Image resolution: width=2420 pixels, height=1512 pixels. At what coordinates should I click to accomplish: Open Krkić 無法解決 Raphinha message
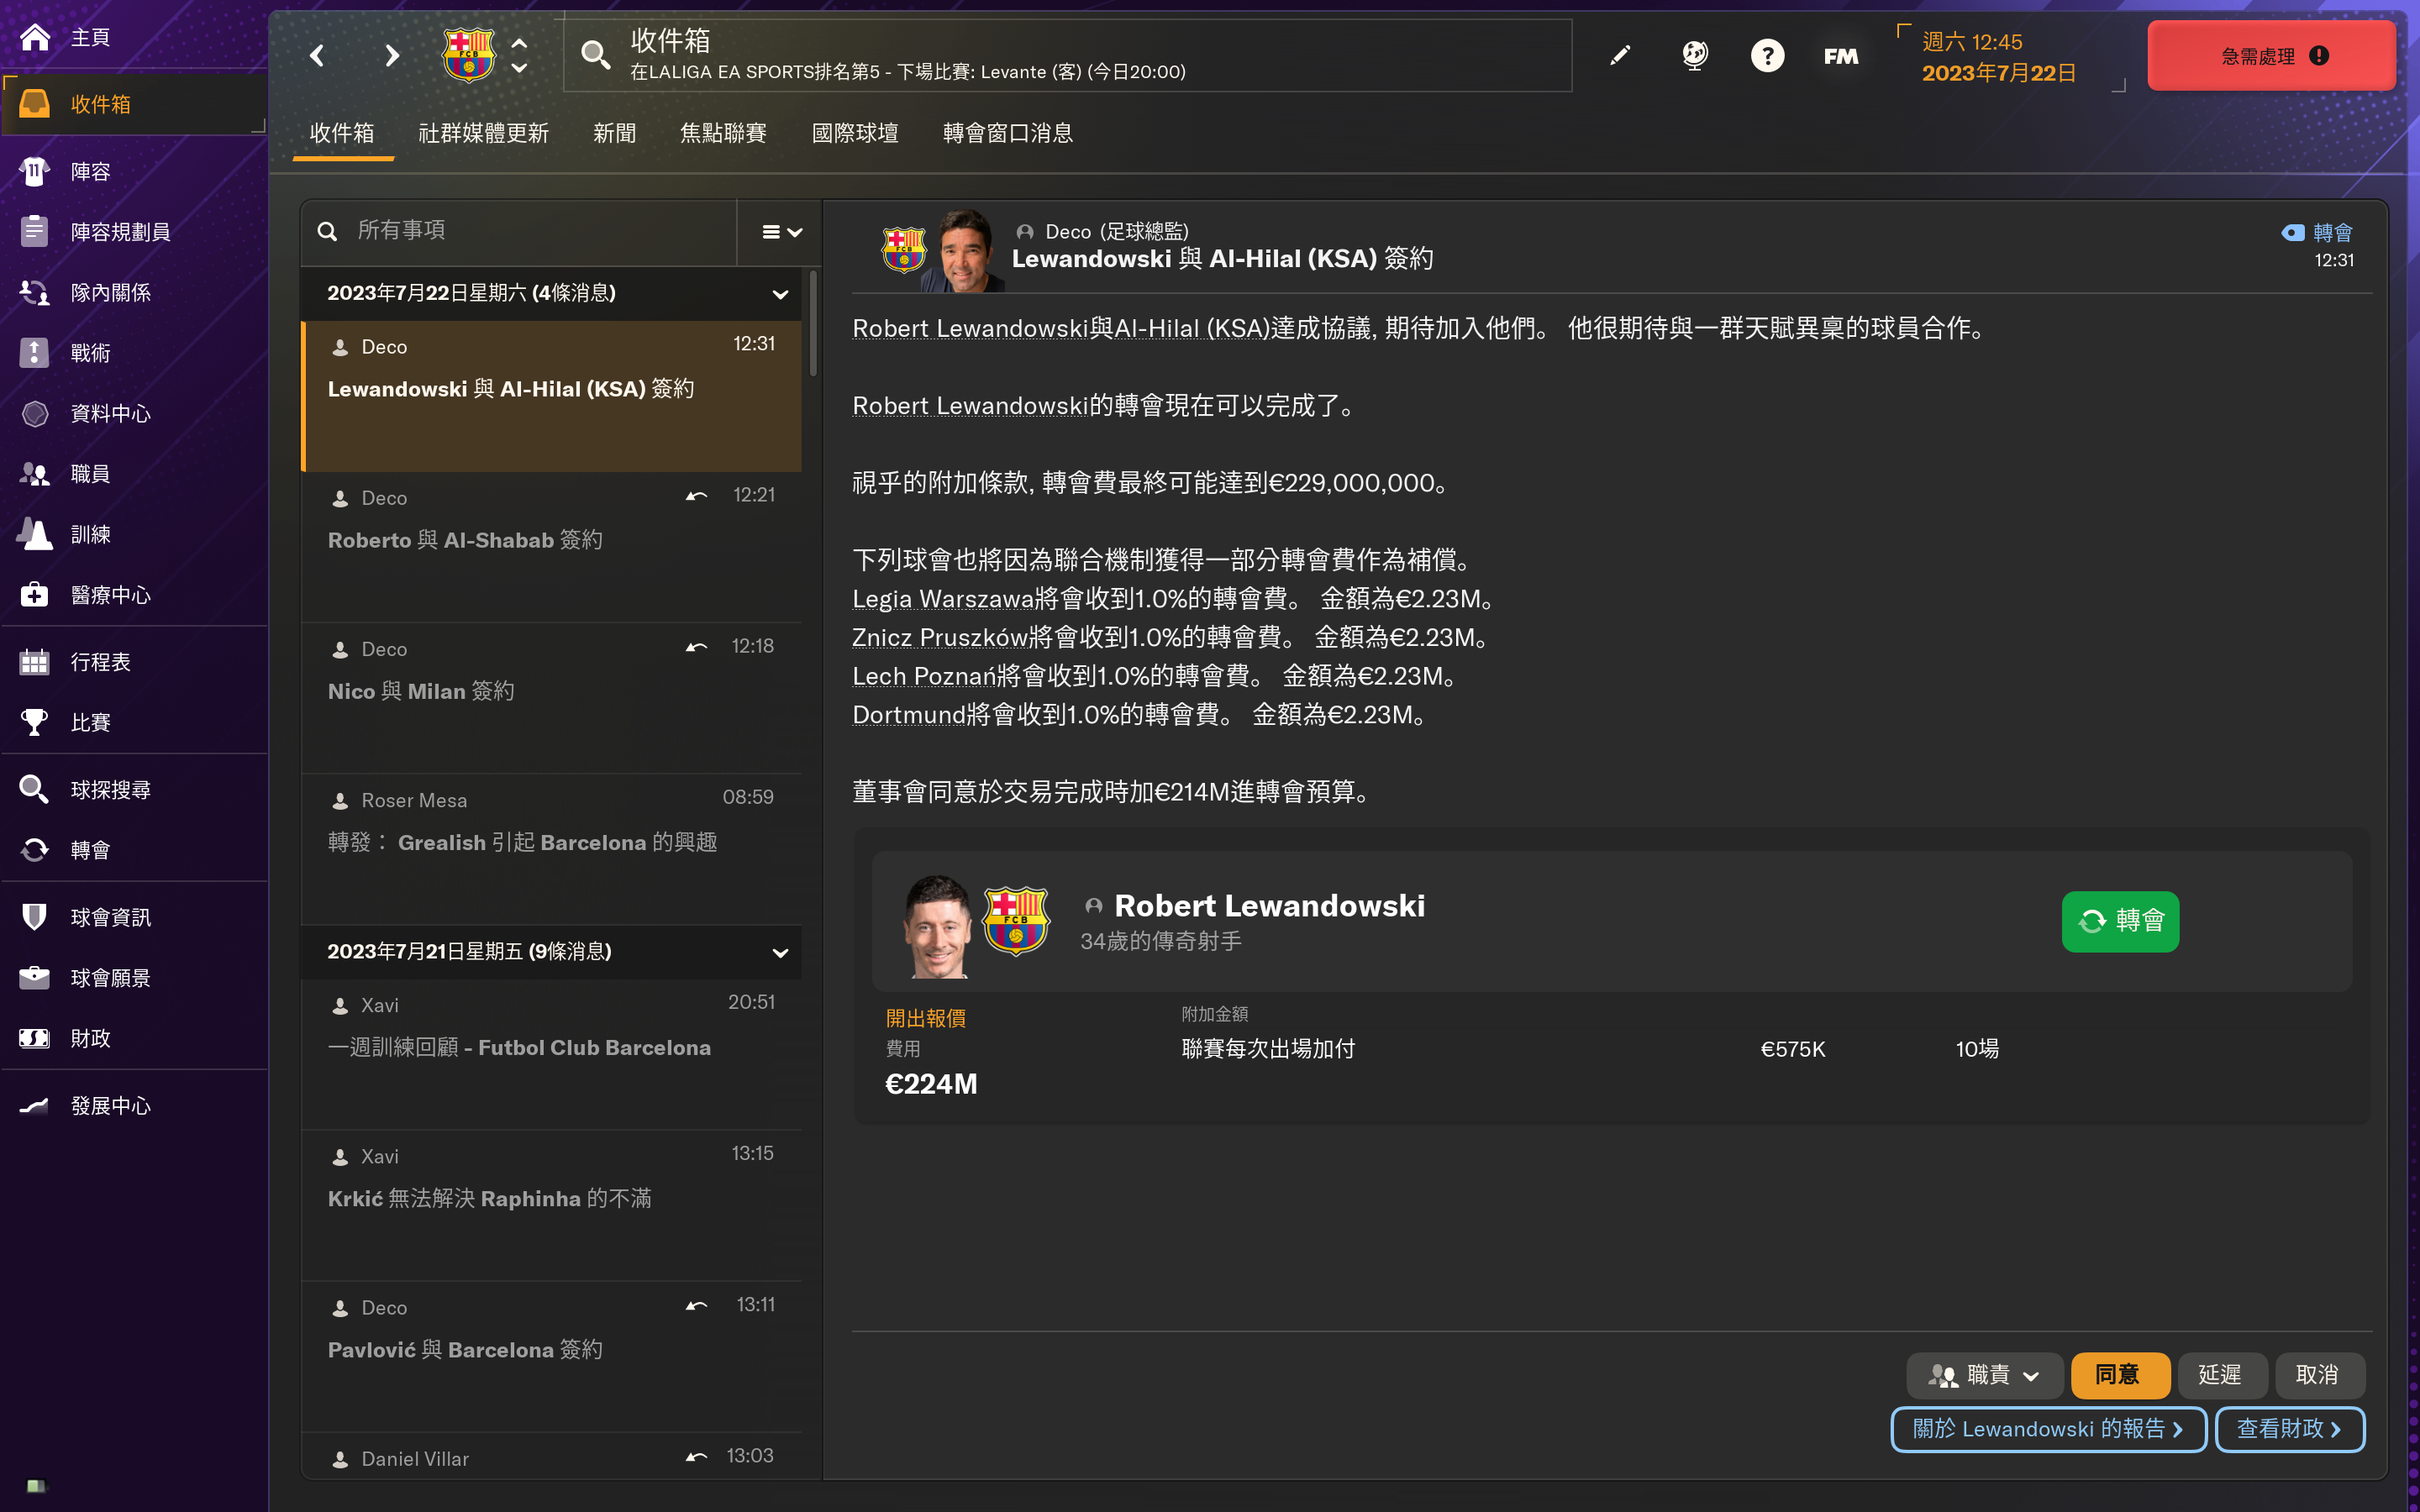point(552,1205)
